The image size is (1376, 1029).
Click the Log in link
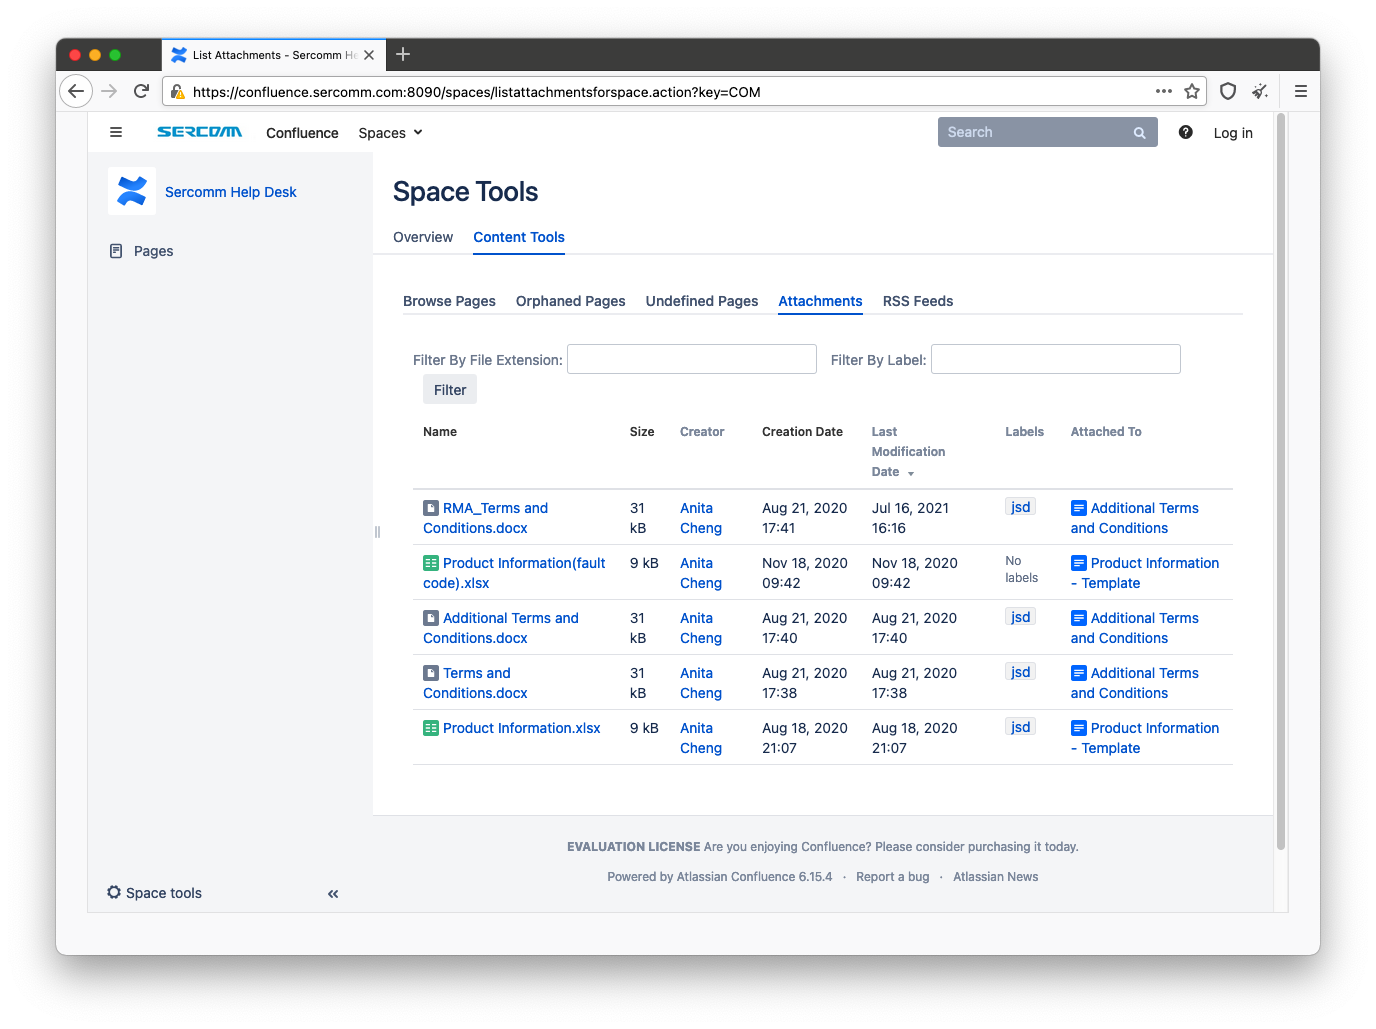point(1233,133)
